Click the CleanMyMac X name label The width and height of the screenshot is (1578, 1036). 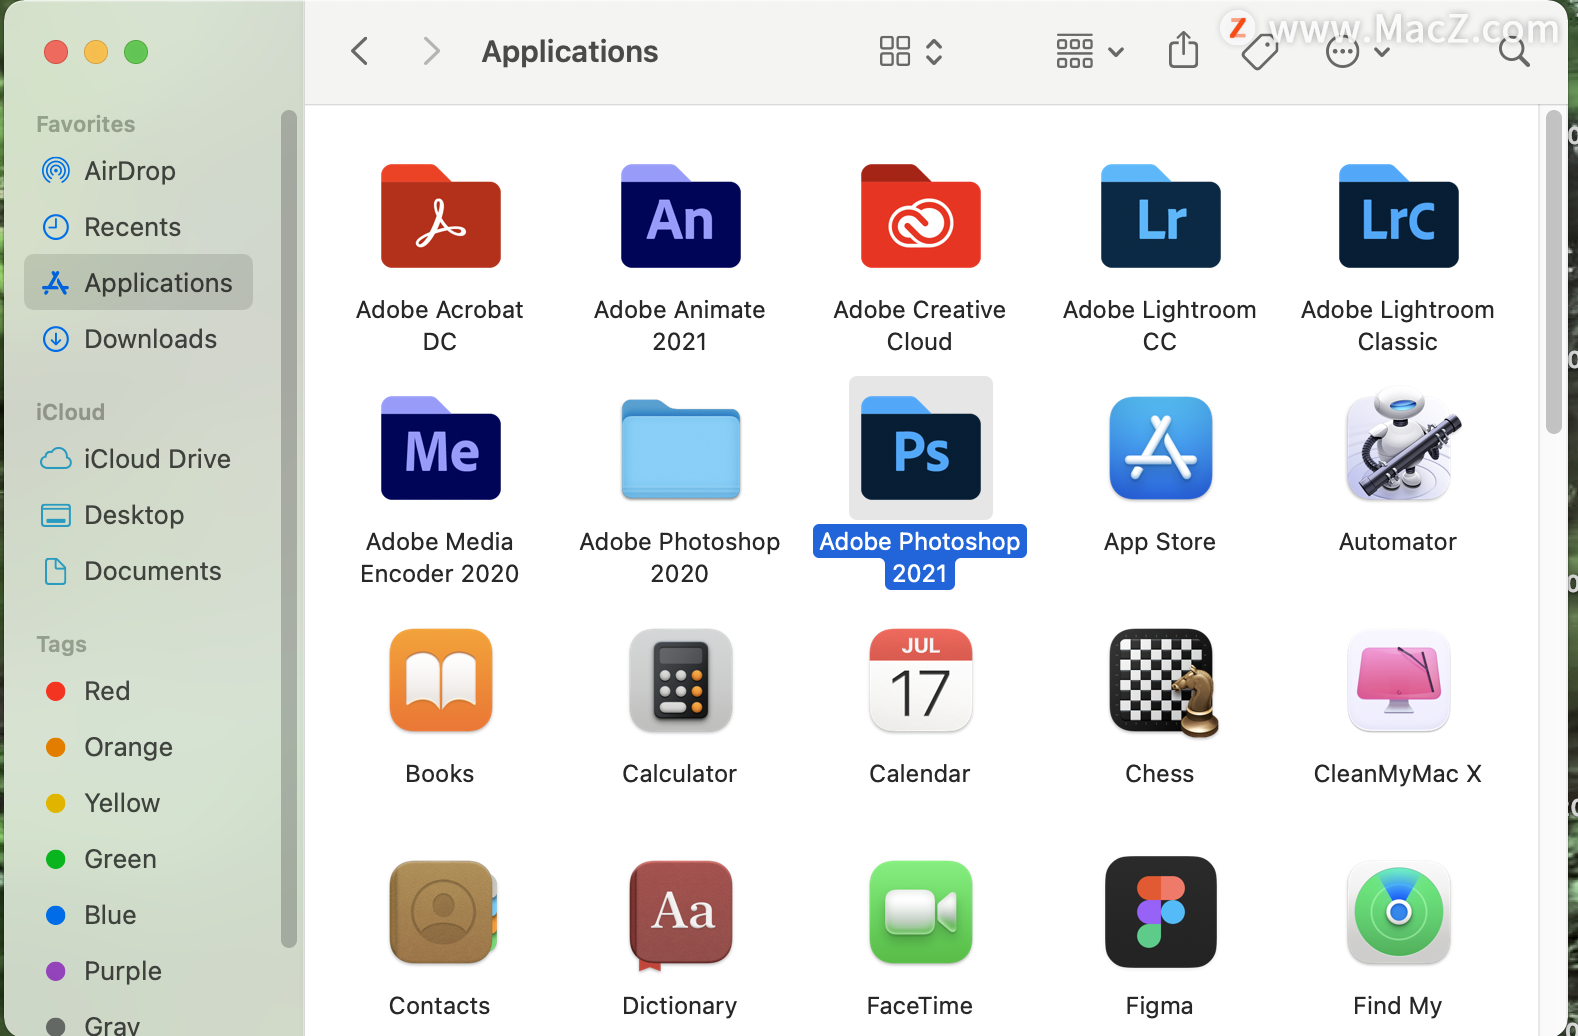tap(1398, 774)
